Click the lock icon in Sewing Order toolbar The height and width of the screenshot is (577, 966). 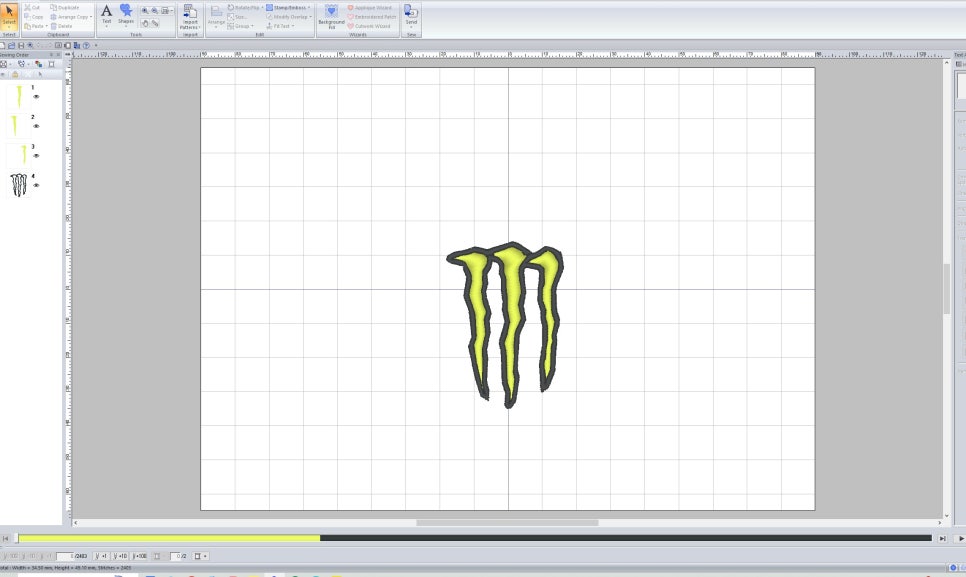[15, 75]
